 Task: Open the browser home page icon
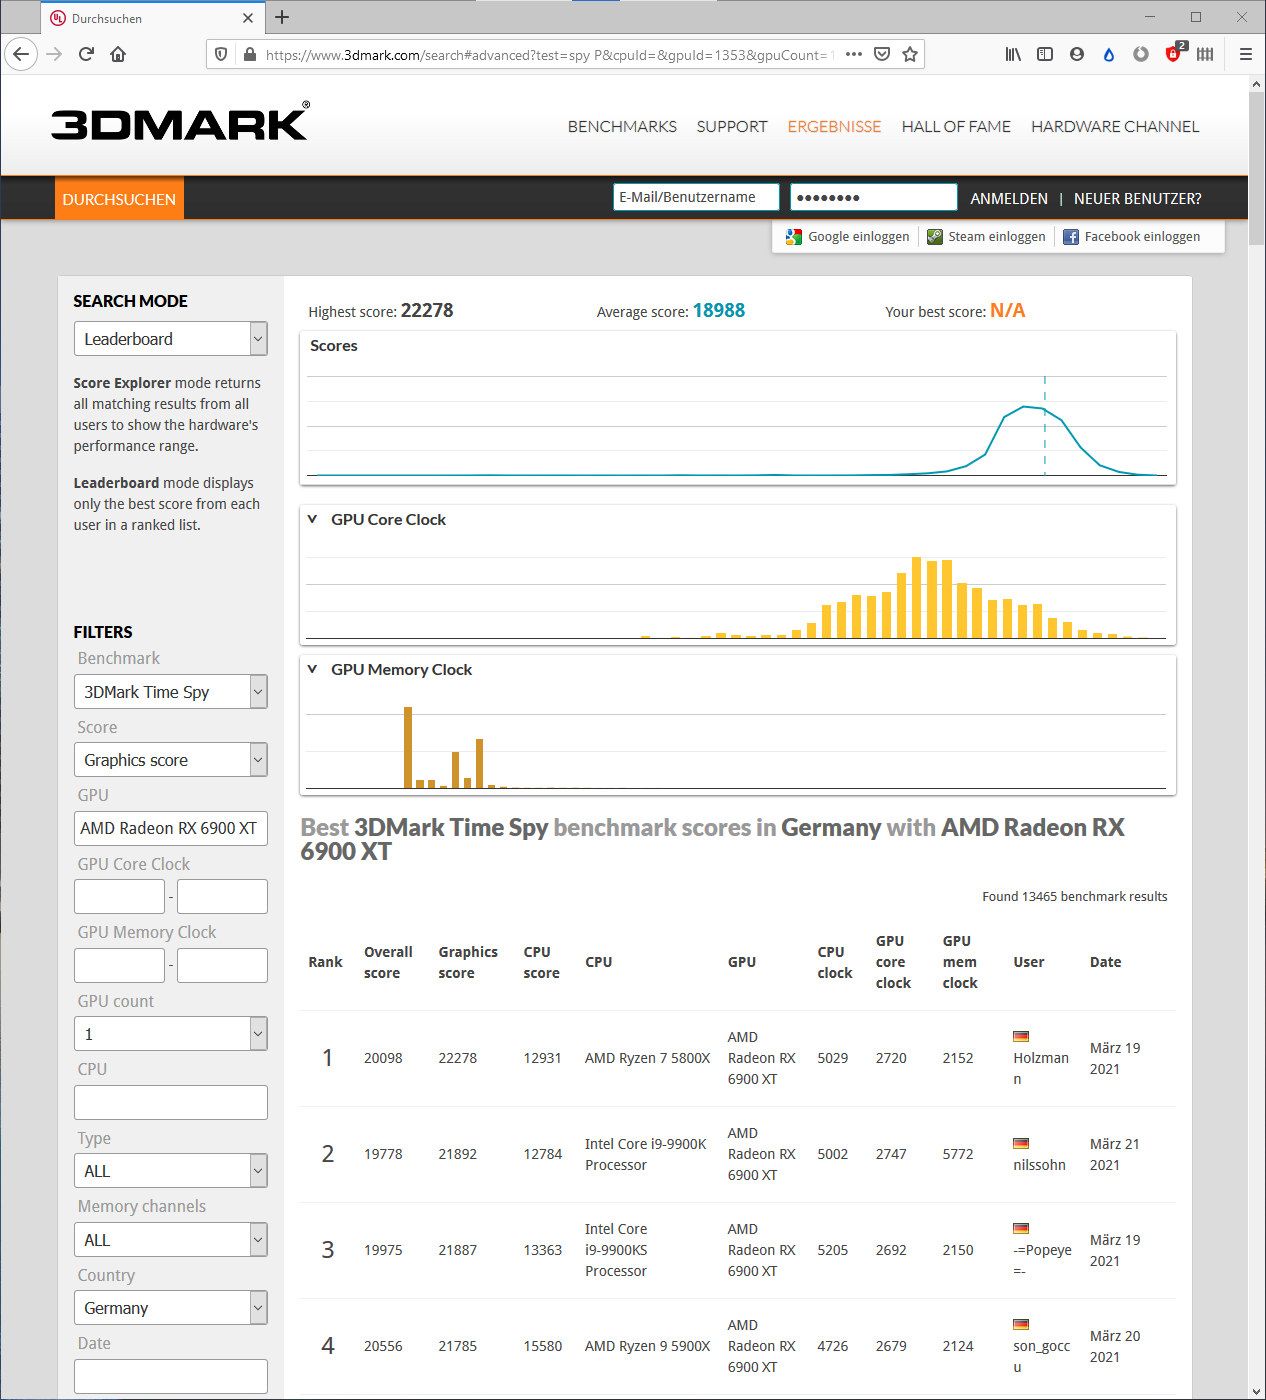click(x=118, y=54)
